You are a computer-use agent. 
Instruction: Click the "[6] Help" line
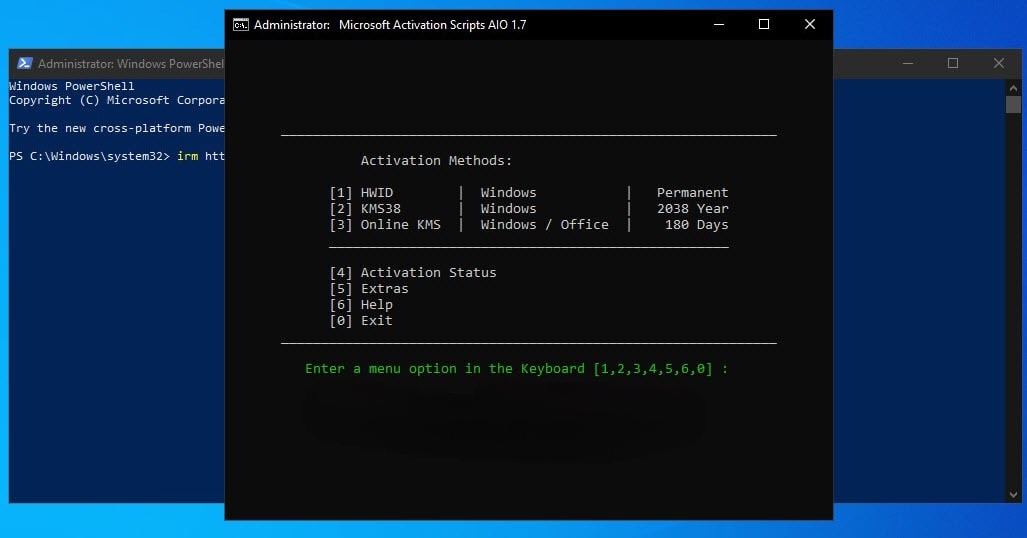point(361,305)
